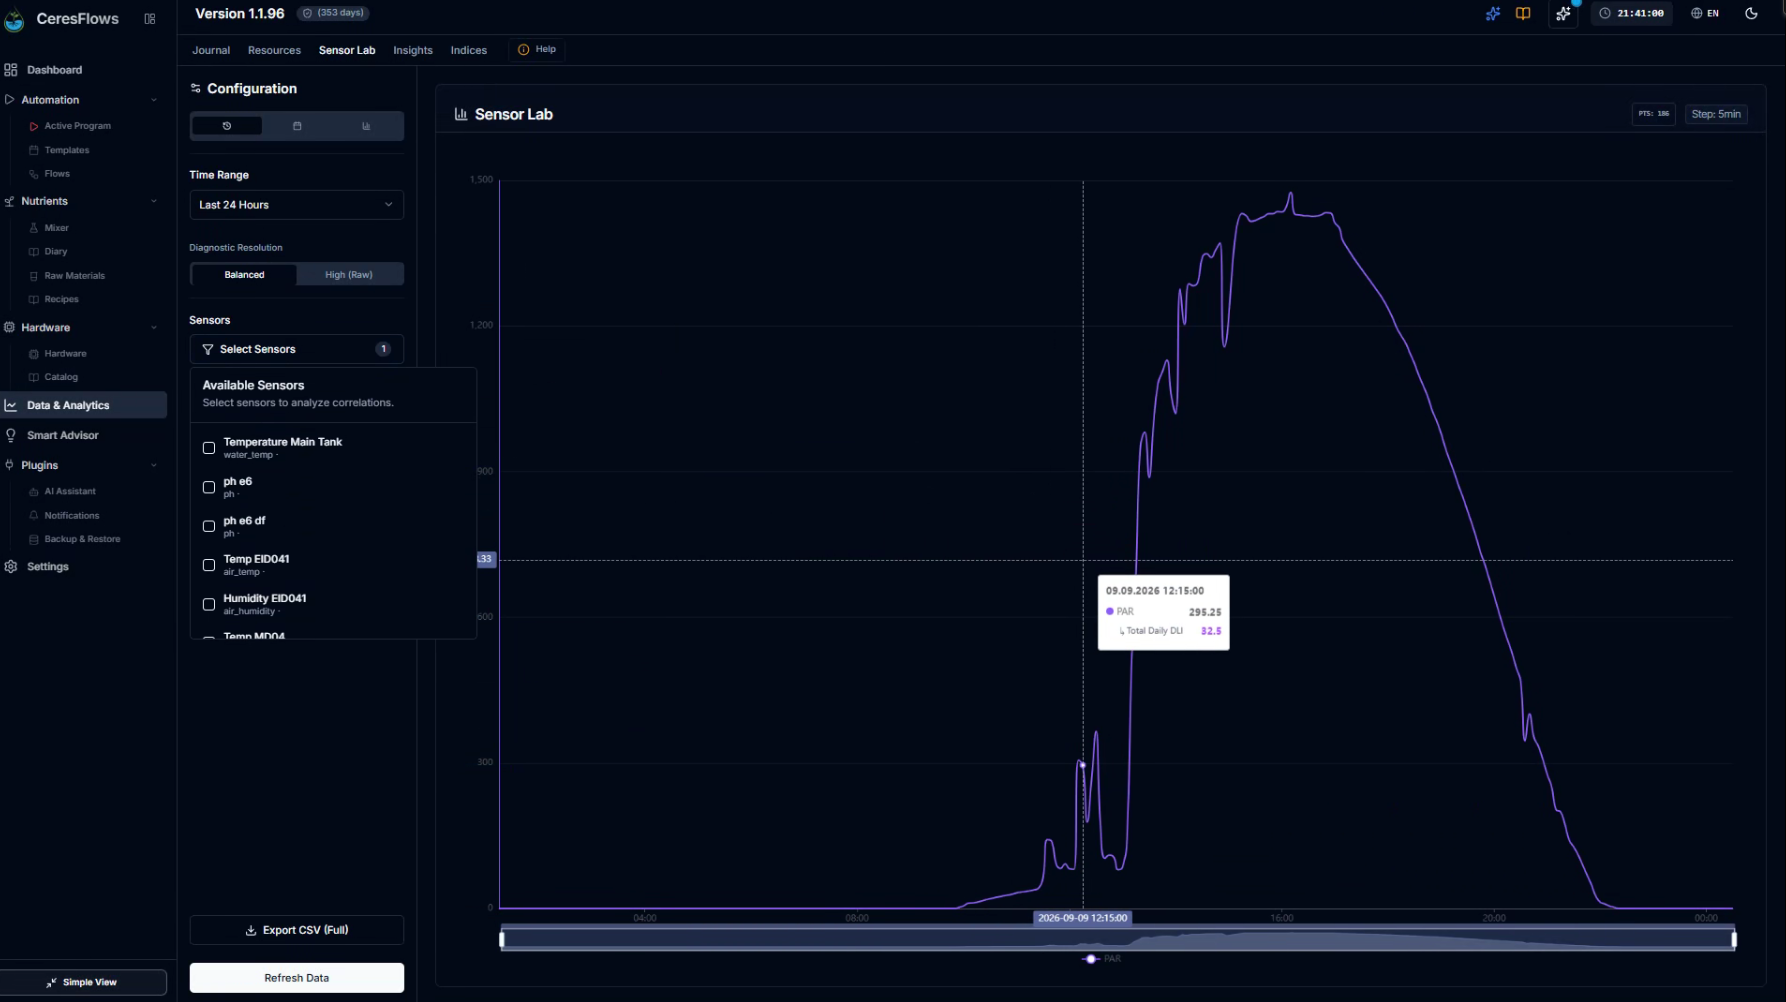Viewport: 1786px width, 1002px height.
Task: Click the globe EN language selector
Action: point(1705,14)
